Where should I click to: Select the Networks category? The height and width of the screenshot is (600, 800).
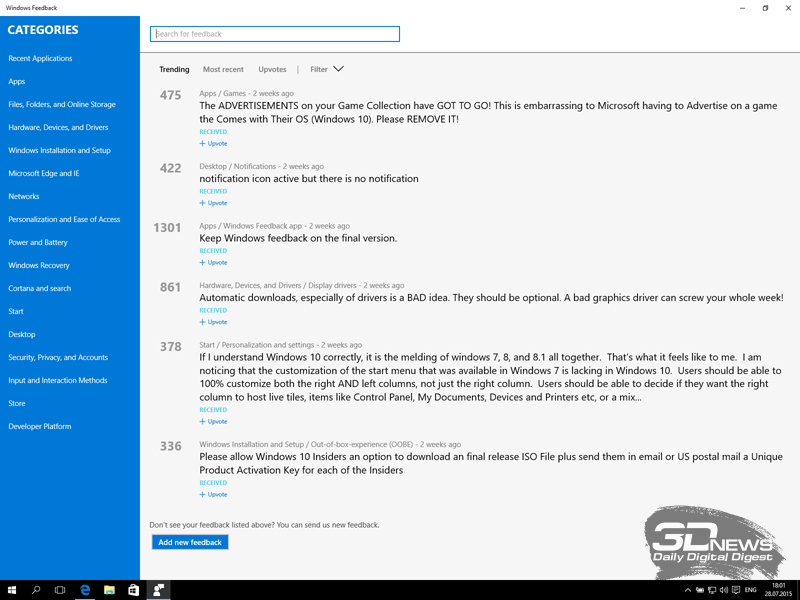tap(23, 196)
